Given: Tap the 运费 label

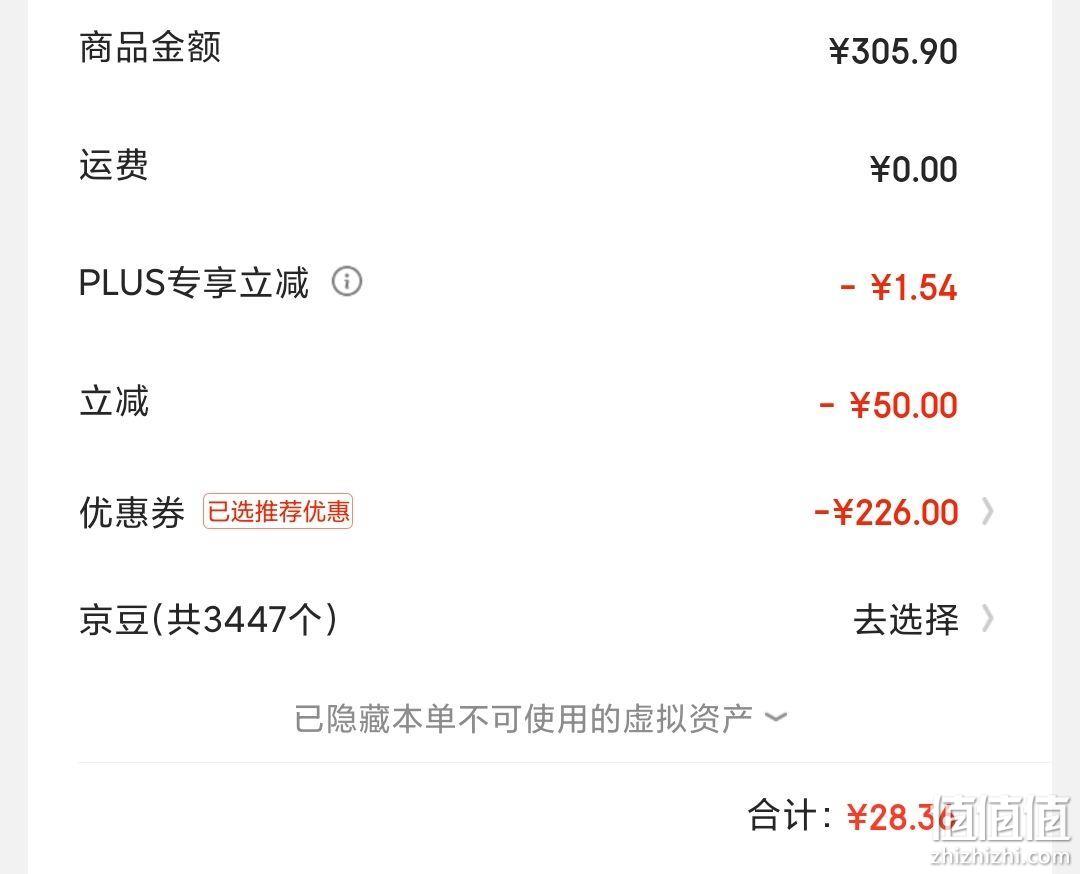Looking at the screenshot, I should point(114,165).
